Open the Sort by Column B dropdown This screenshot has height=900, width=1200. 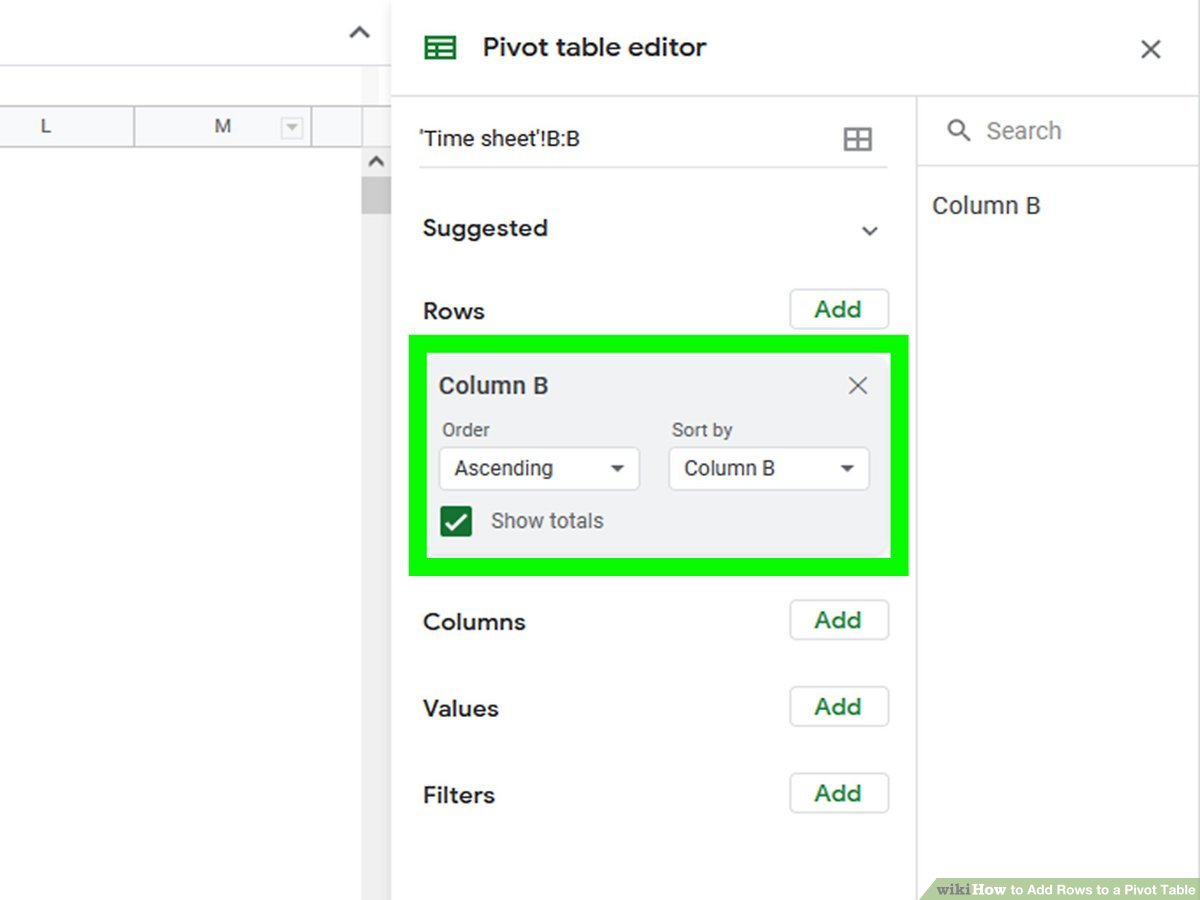[x=768, y=468]
